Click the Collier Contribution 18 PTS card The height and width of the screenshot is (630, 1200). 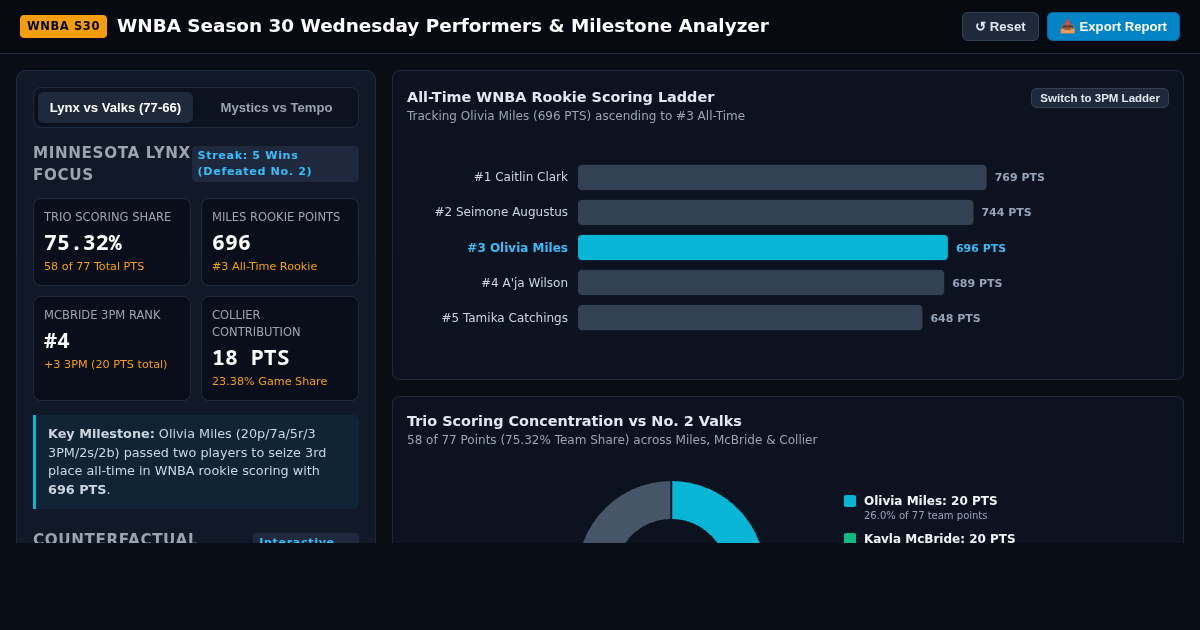pos(280,348)
